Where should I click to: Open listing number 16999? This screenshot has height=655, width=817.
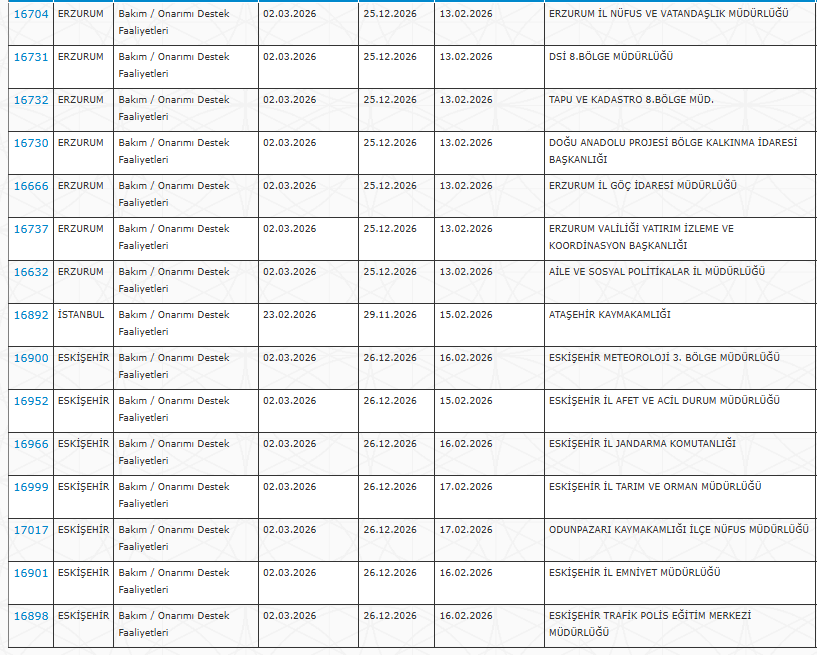(30, 487)
